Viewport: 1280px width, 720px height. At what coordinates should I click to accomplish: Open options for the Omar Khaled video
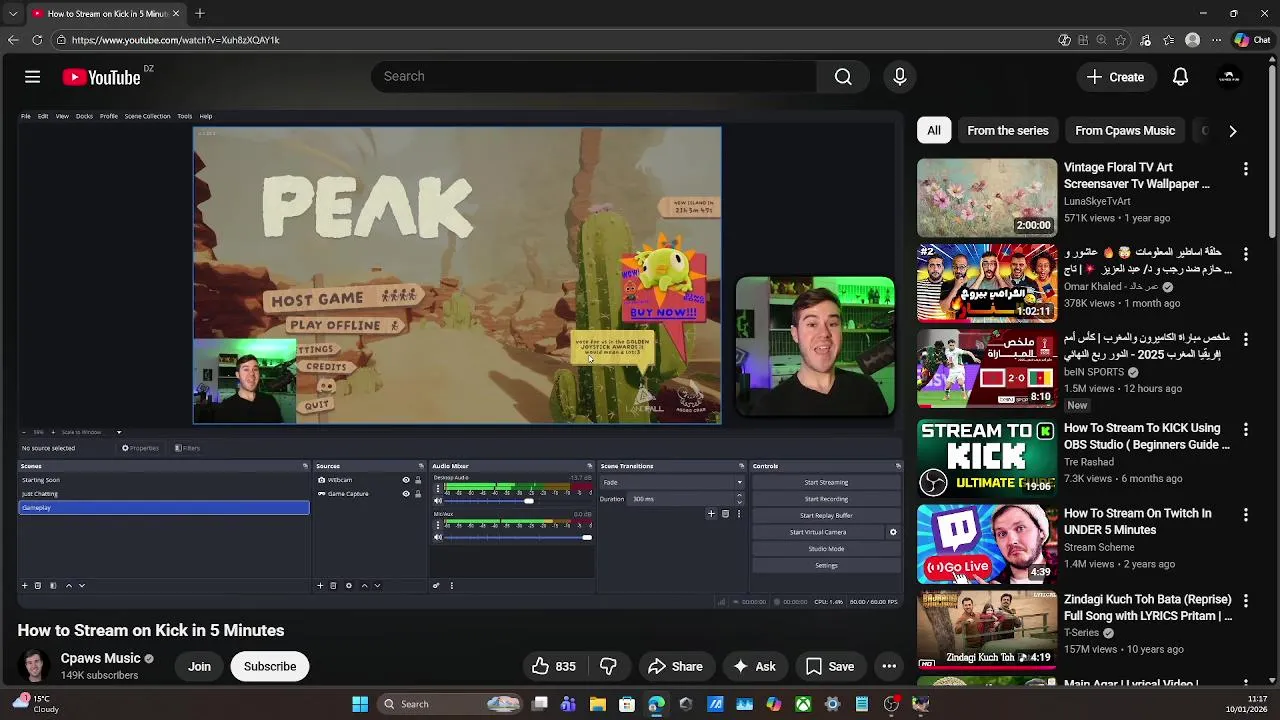coord(1245,254)
